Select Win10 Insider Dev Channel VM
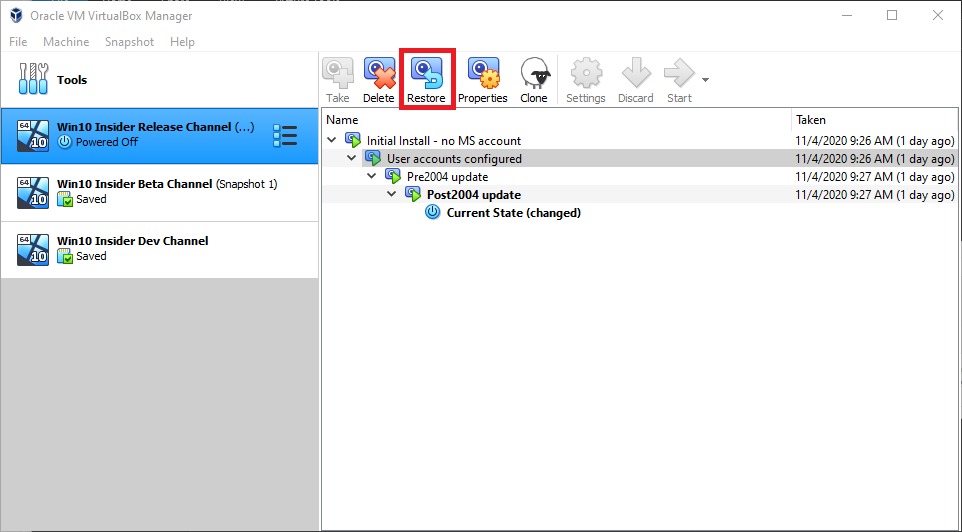Viewport: 962px width, 532px height. [x=159, y=249]
